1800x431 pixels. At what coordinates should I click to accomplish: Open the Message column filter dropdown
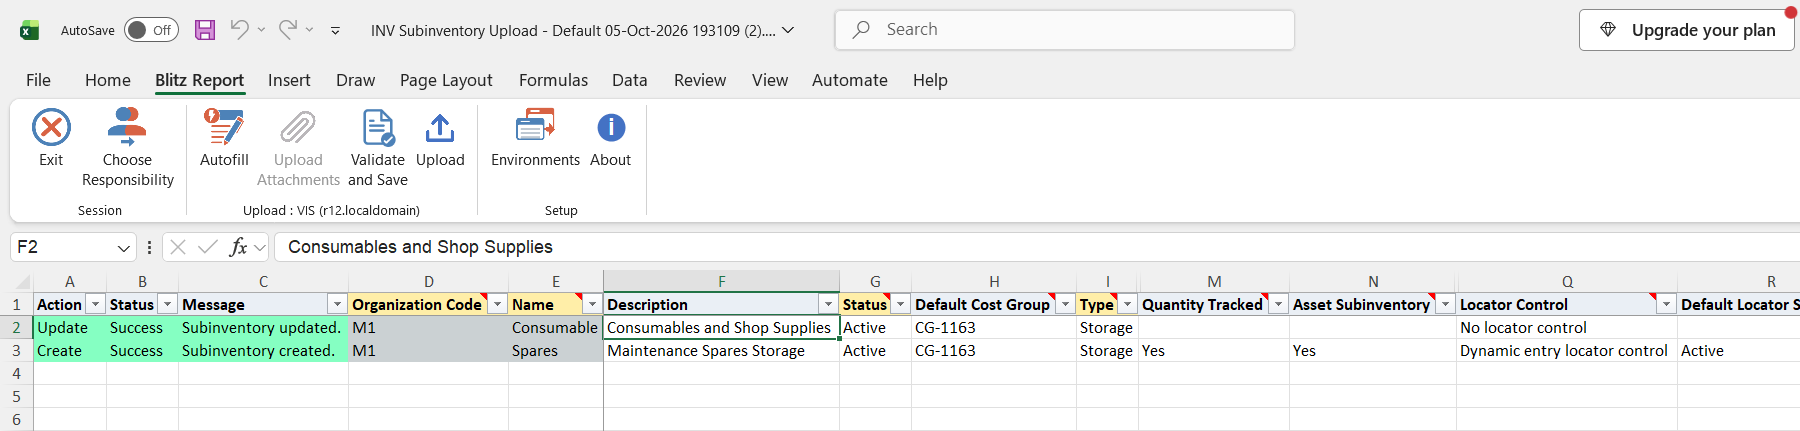(337, 304)
